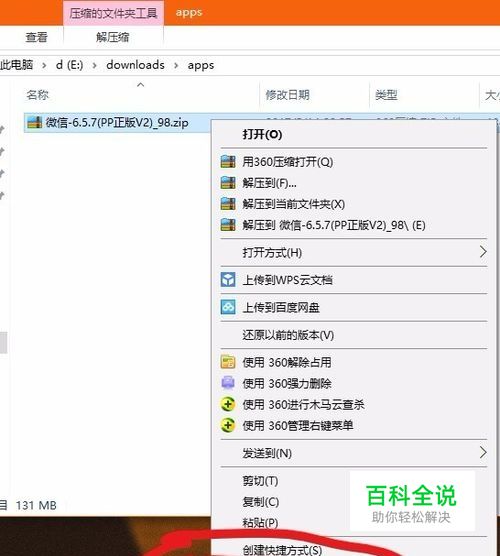Click the icon beside 解压到 微信-6.5.7(PP正版V2)_98\

[228, 225]
